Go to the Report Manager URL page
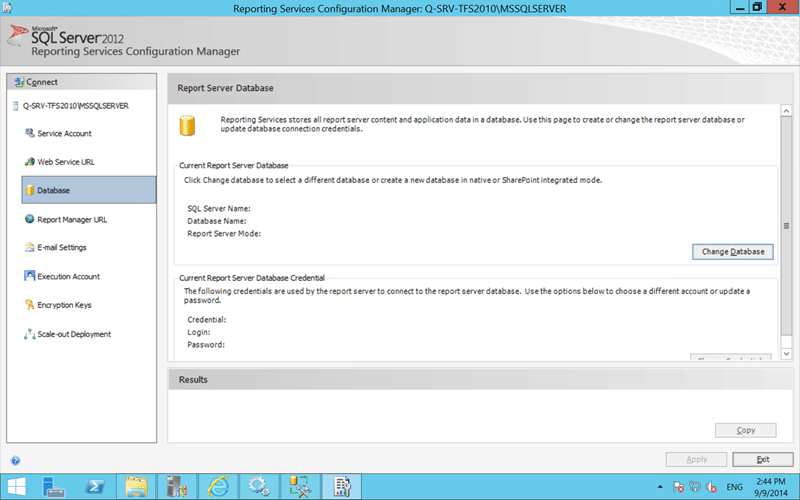This screenshot has width=800, height=500. tap(72, 219)
